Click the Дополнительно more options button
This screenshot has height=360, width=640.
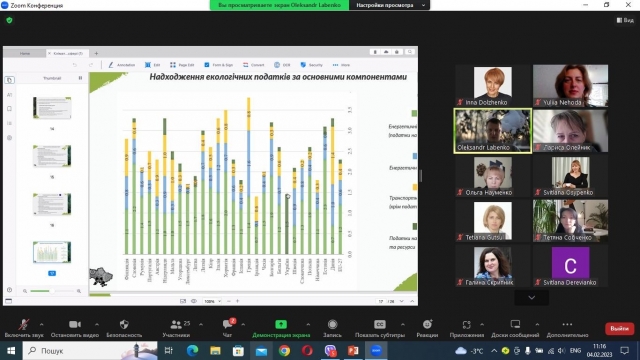[567, 328]
